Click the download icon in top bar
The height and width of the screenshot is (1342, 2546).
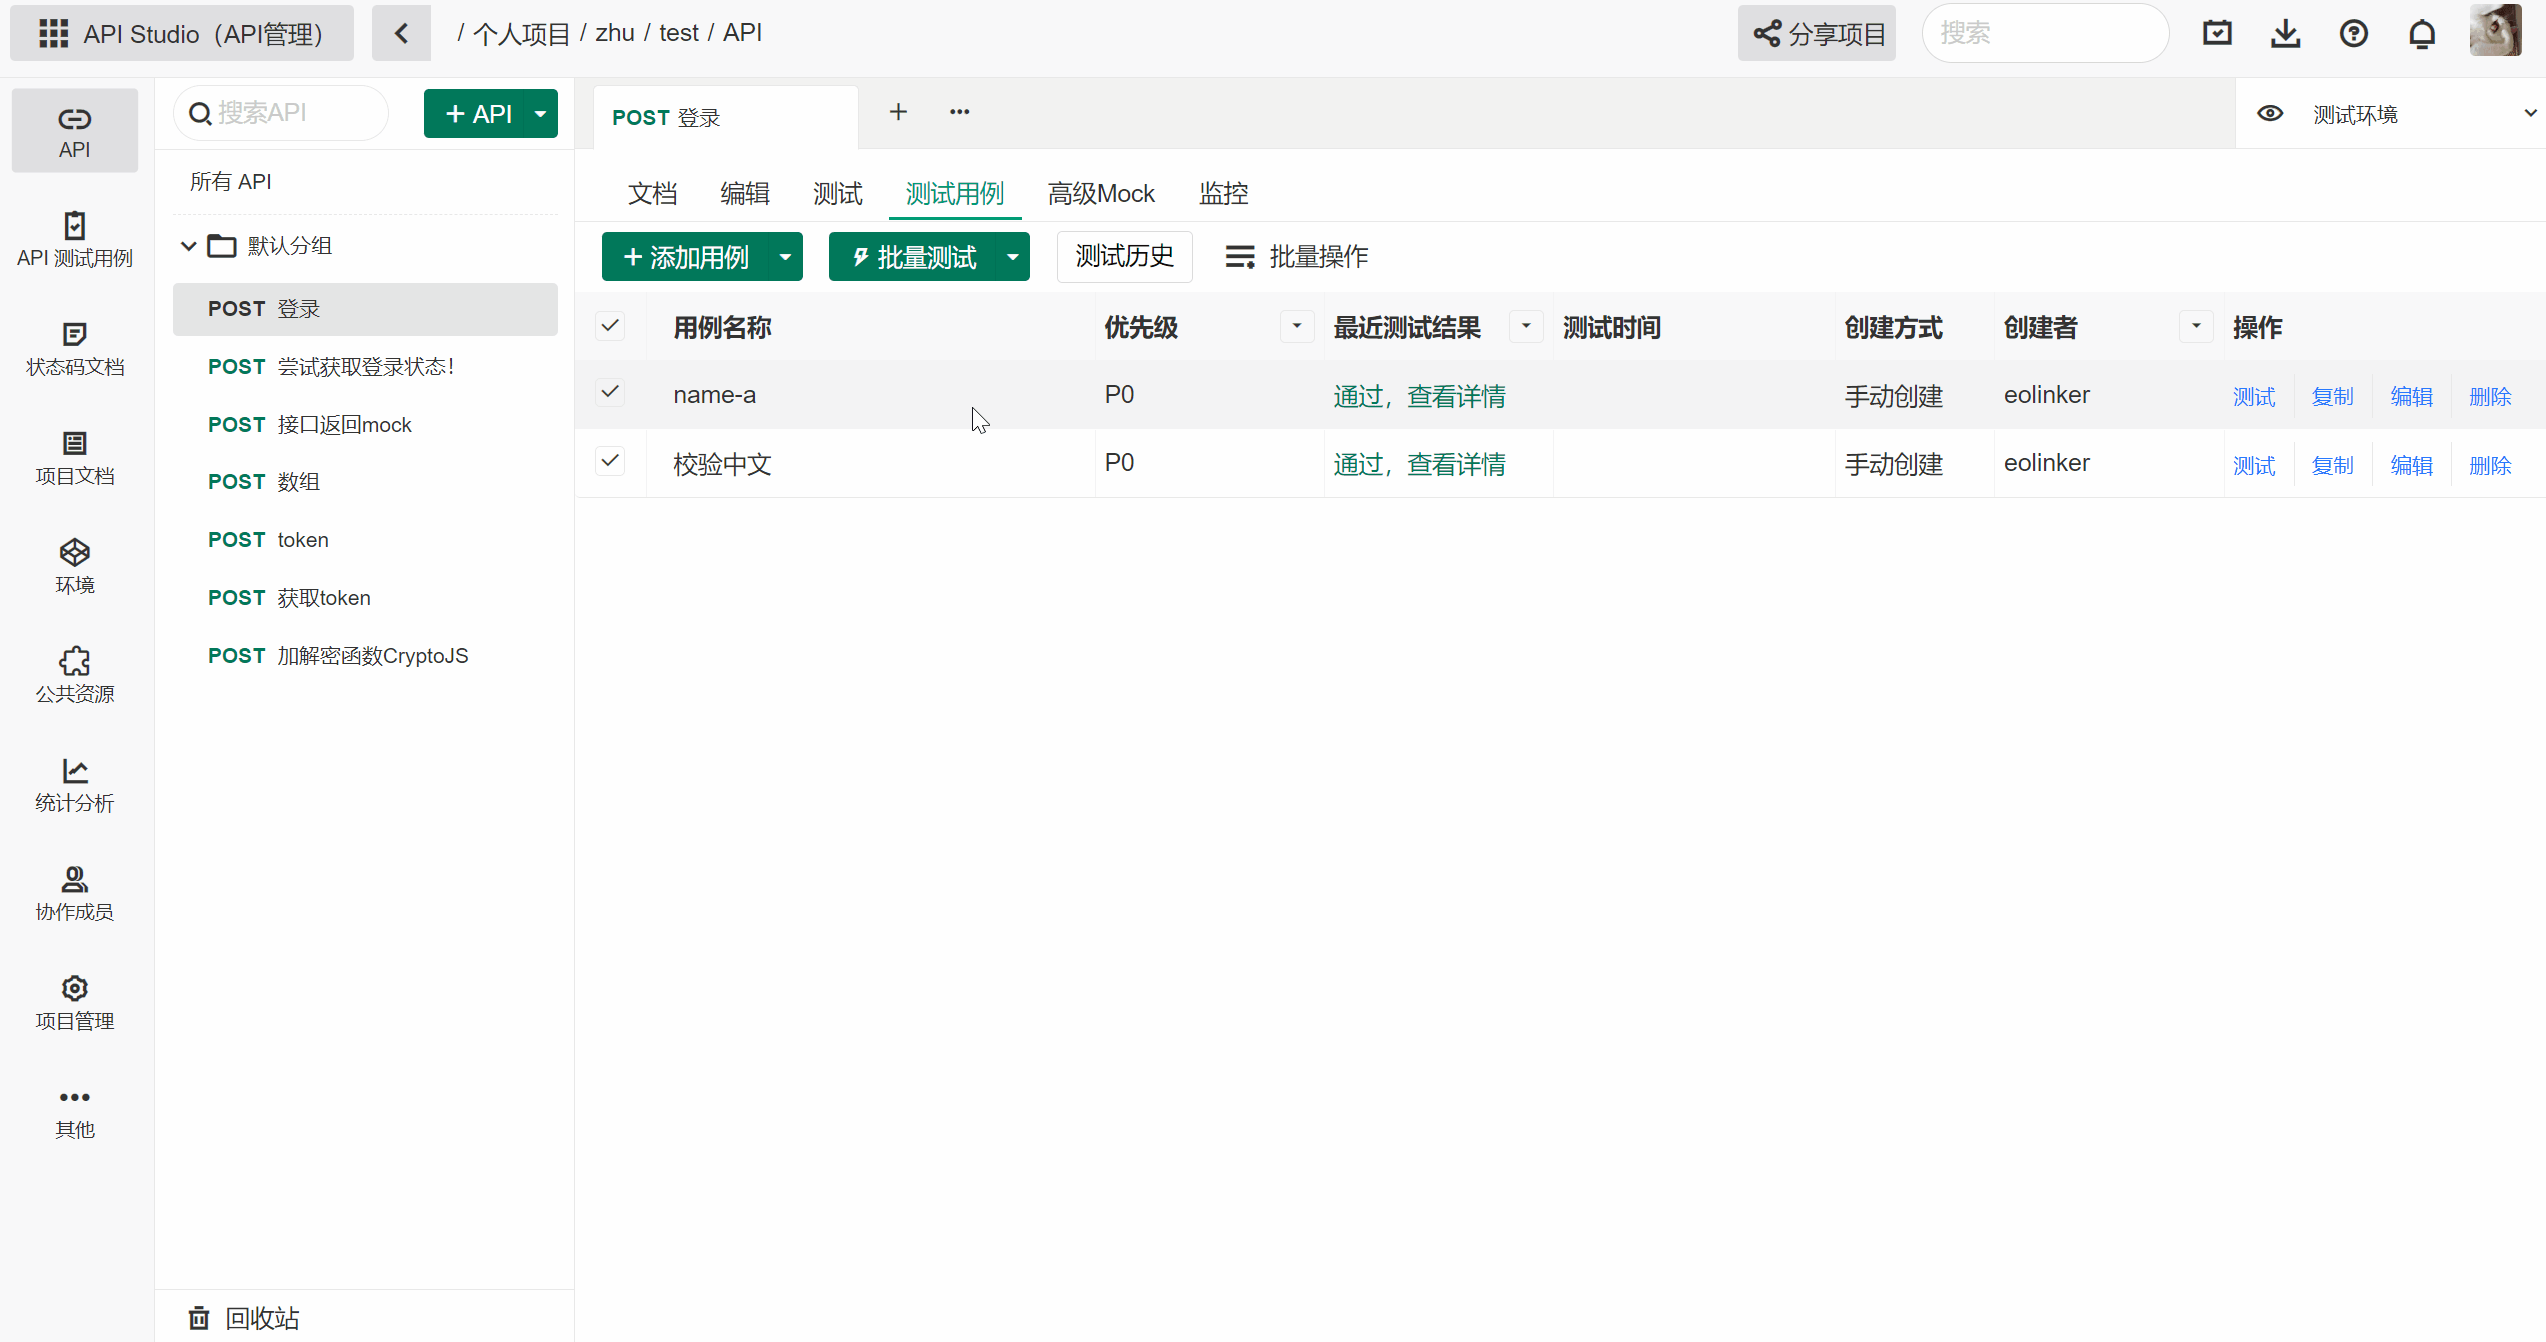pyautogui.click(x=2285, y=34)
